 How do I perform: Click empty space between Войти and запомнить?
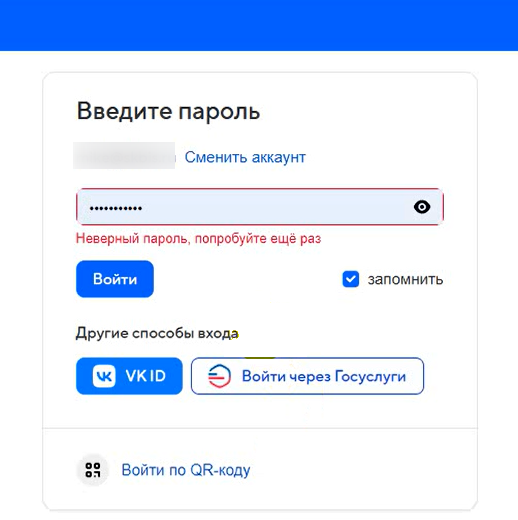tap(247, 279)
